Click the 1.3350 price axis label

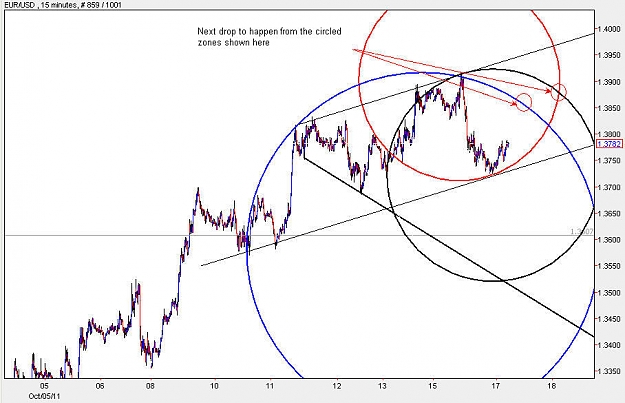[609, 372]
